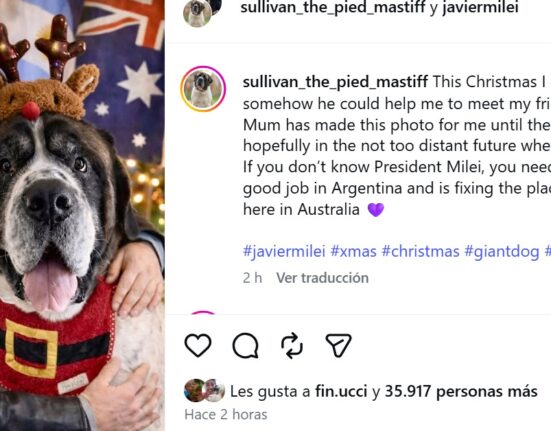Click the Hace 2 horas timestamp
The image size is (551, 431).
click(226, 414)
